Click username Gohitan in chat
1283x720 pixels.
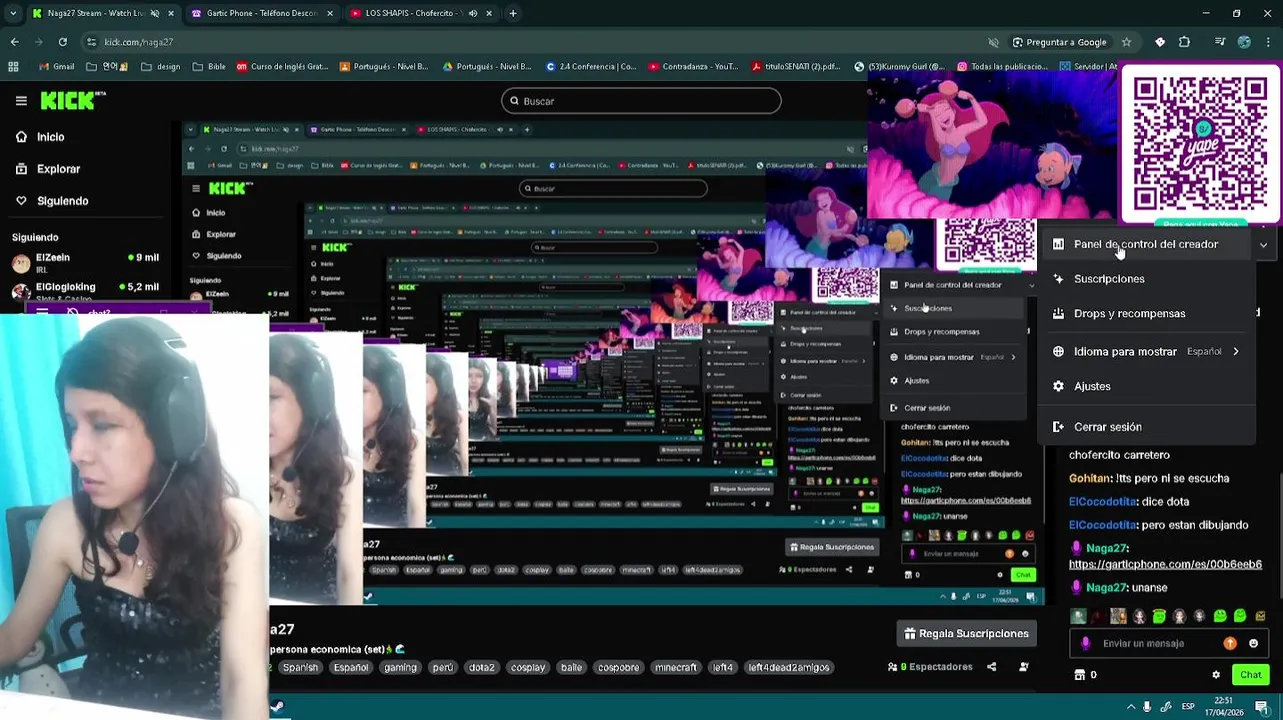(x=1090, y=479)
